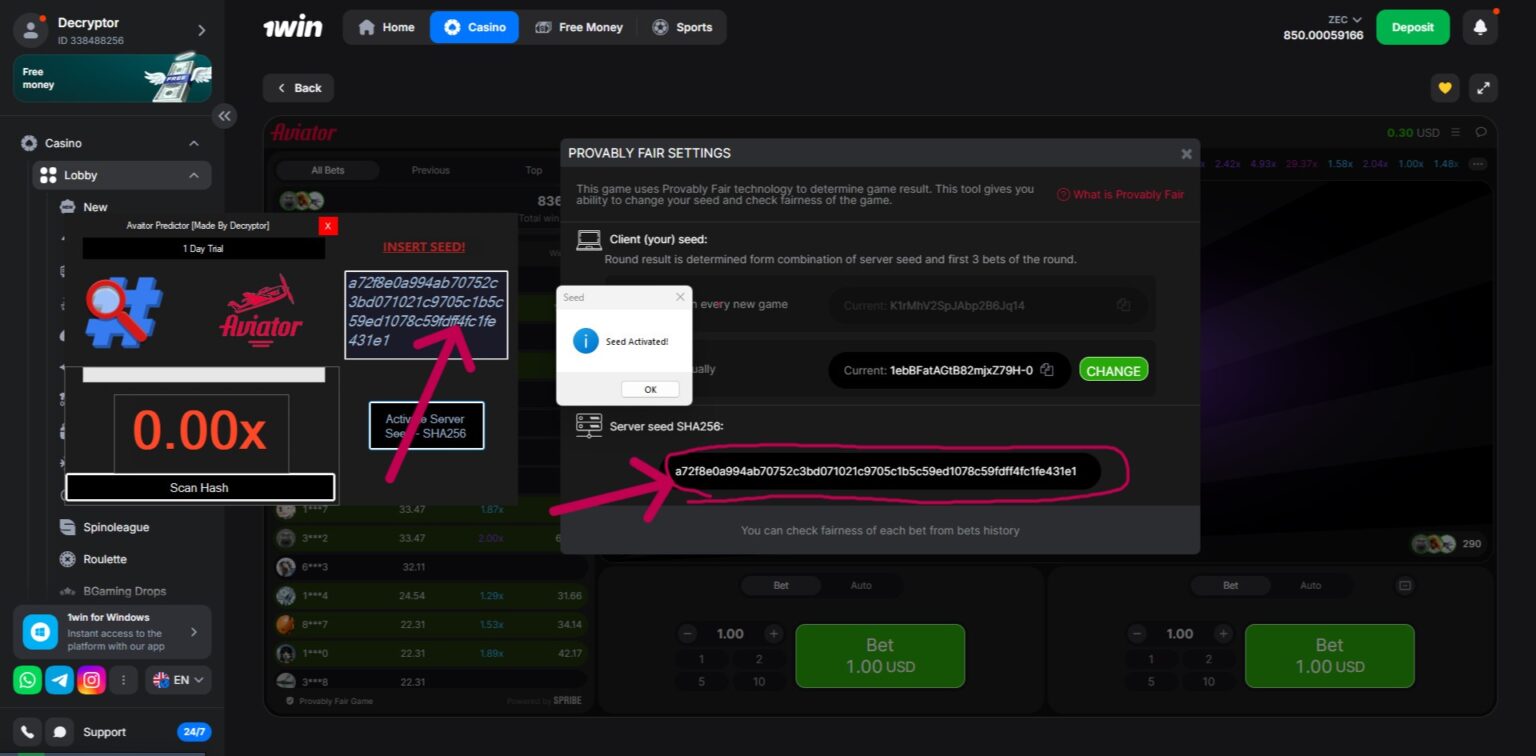This screenshot has height=756, width=1536.
Task: Open the EN language selector
Action: point(177,680)
